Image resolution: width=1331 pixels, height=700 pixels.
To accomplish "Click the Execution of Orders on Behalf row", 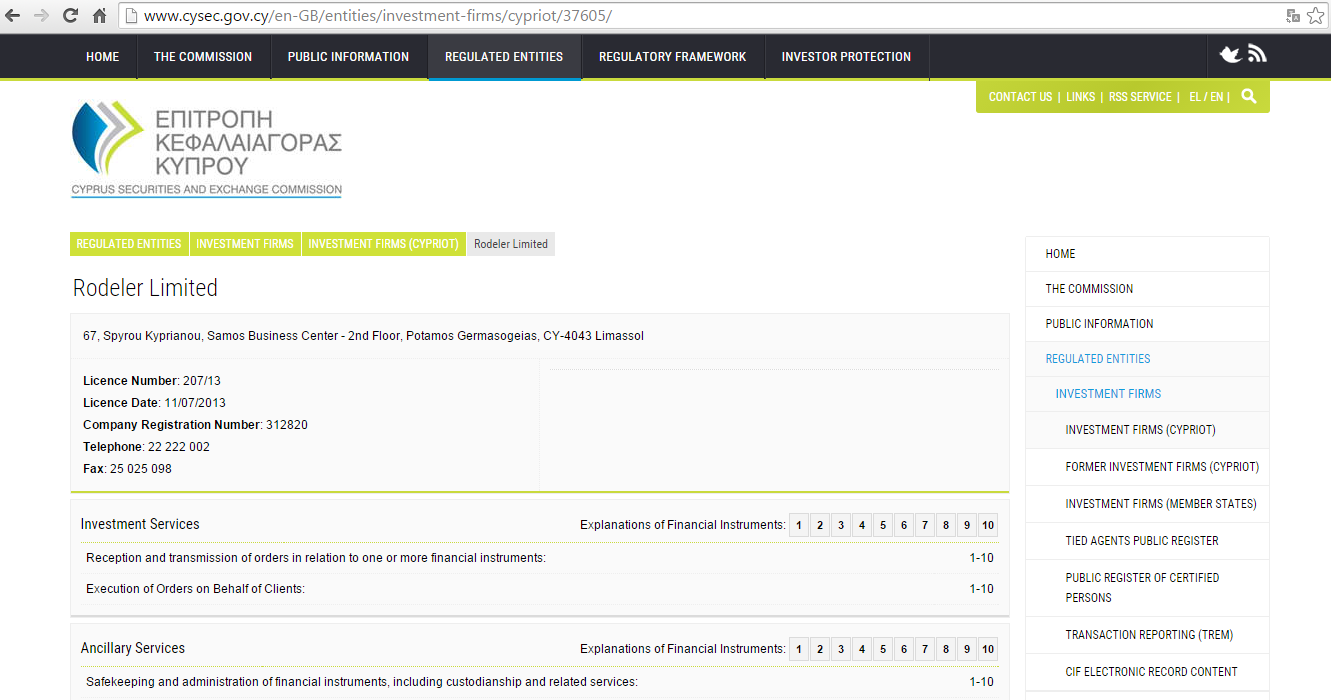I will tap(540, 589).
